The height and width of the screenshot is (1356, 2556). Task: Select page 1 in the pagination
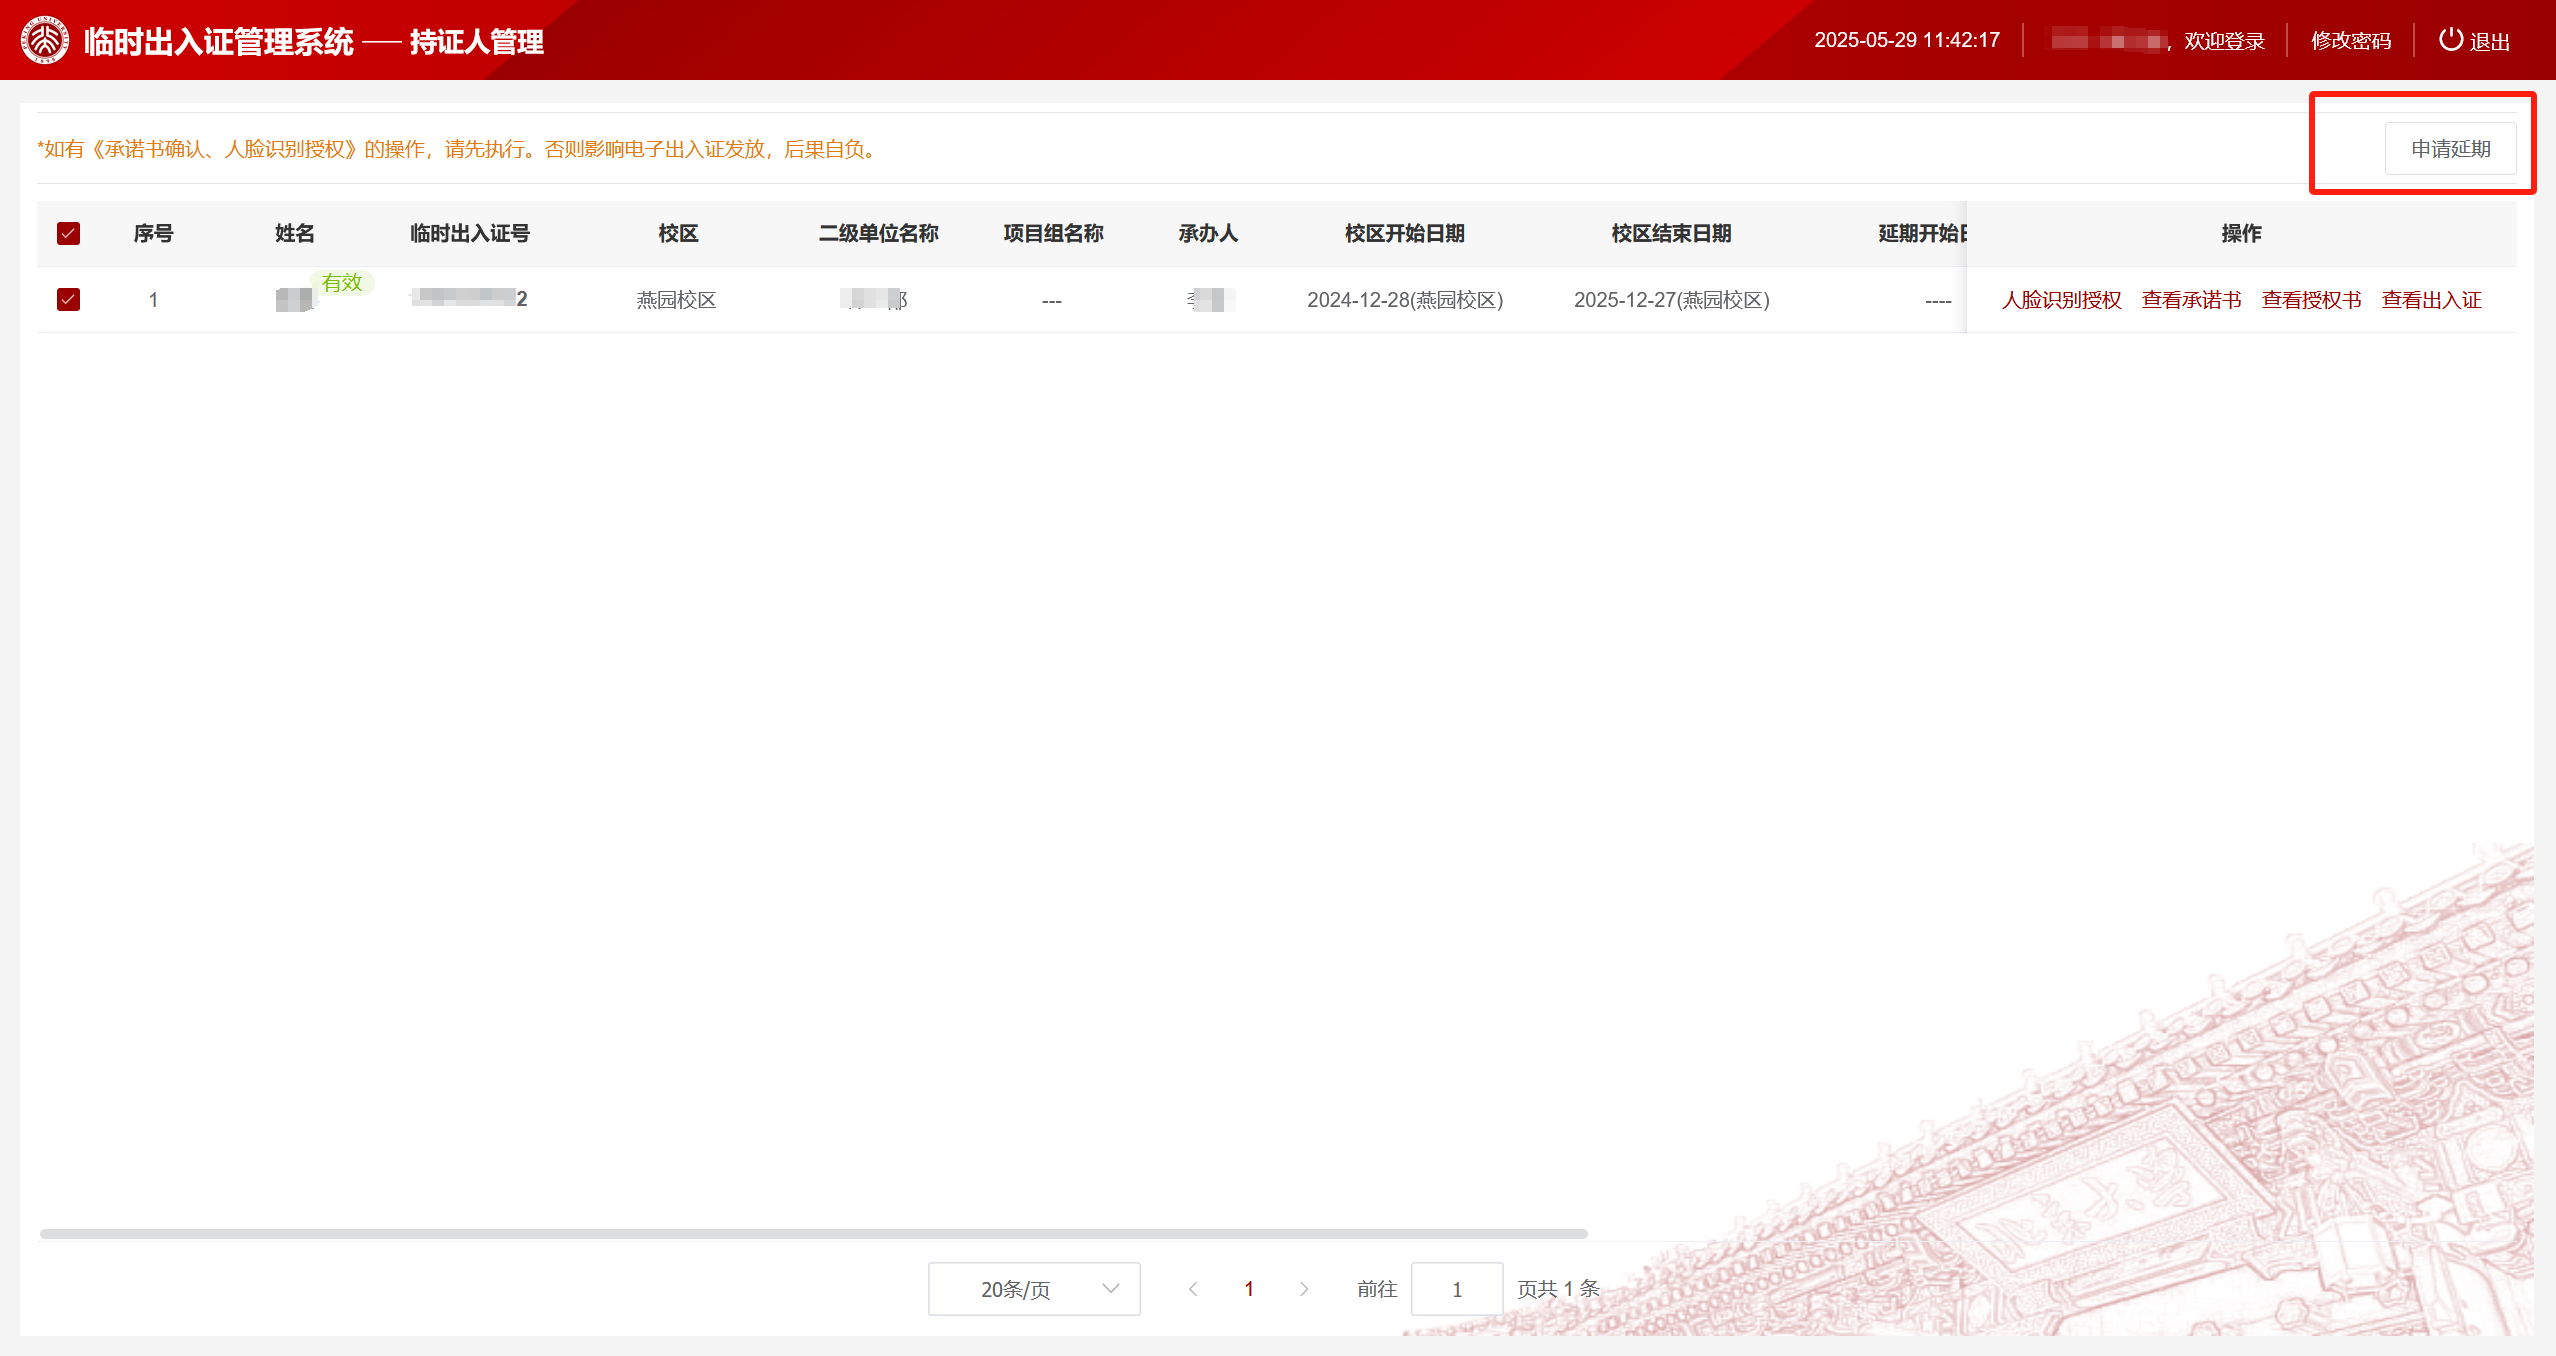(1248, 1289)
